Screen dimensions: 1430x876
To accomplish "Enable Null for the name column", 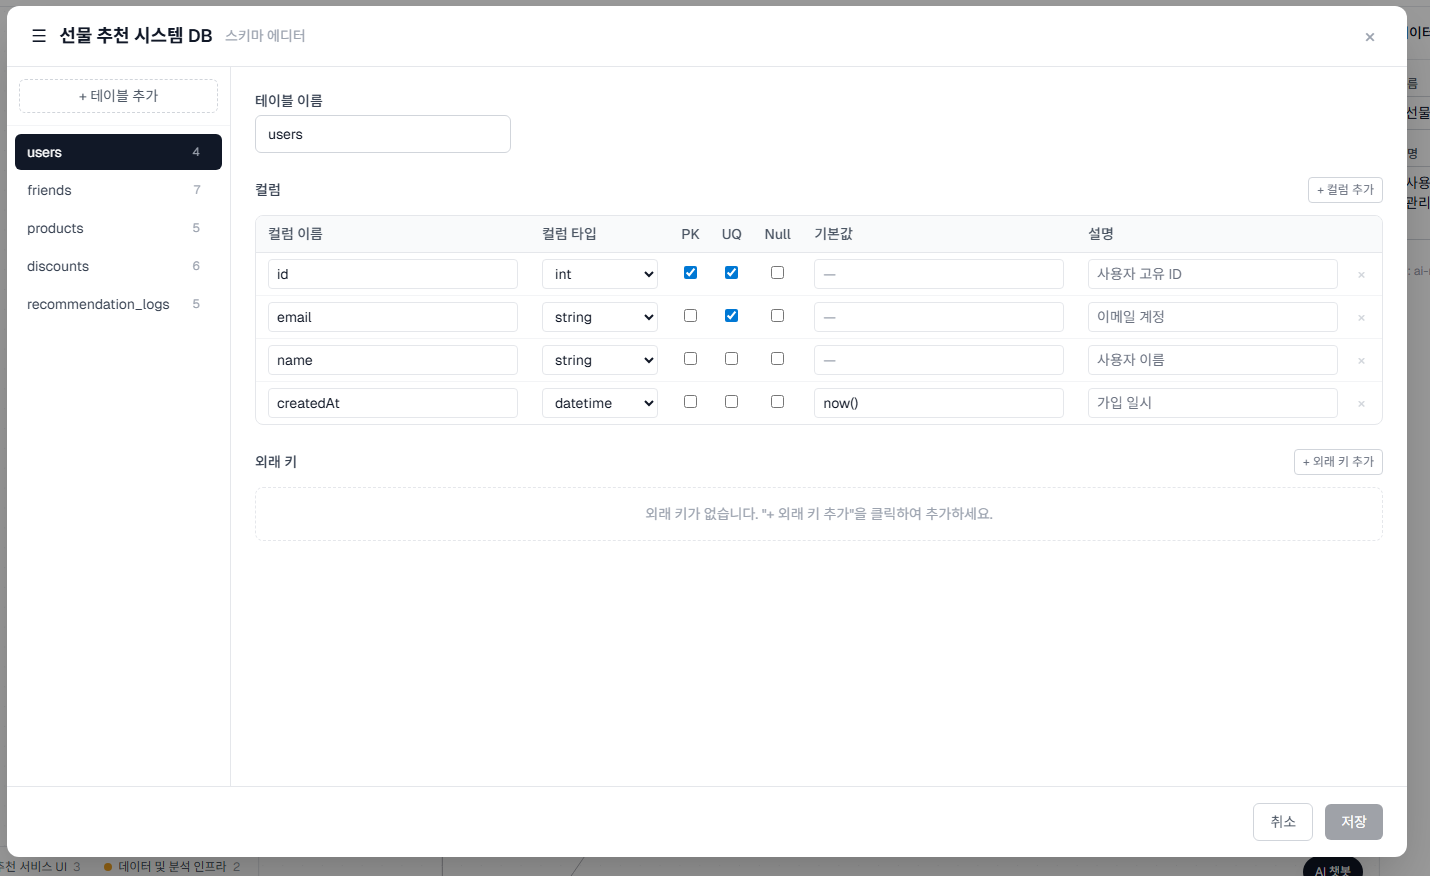I will pyautogui.click(x=777, y=359).
